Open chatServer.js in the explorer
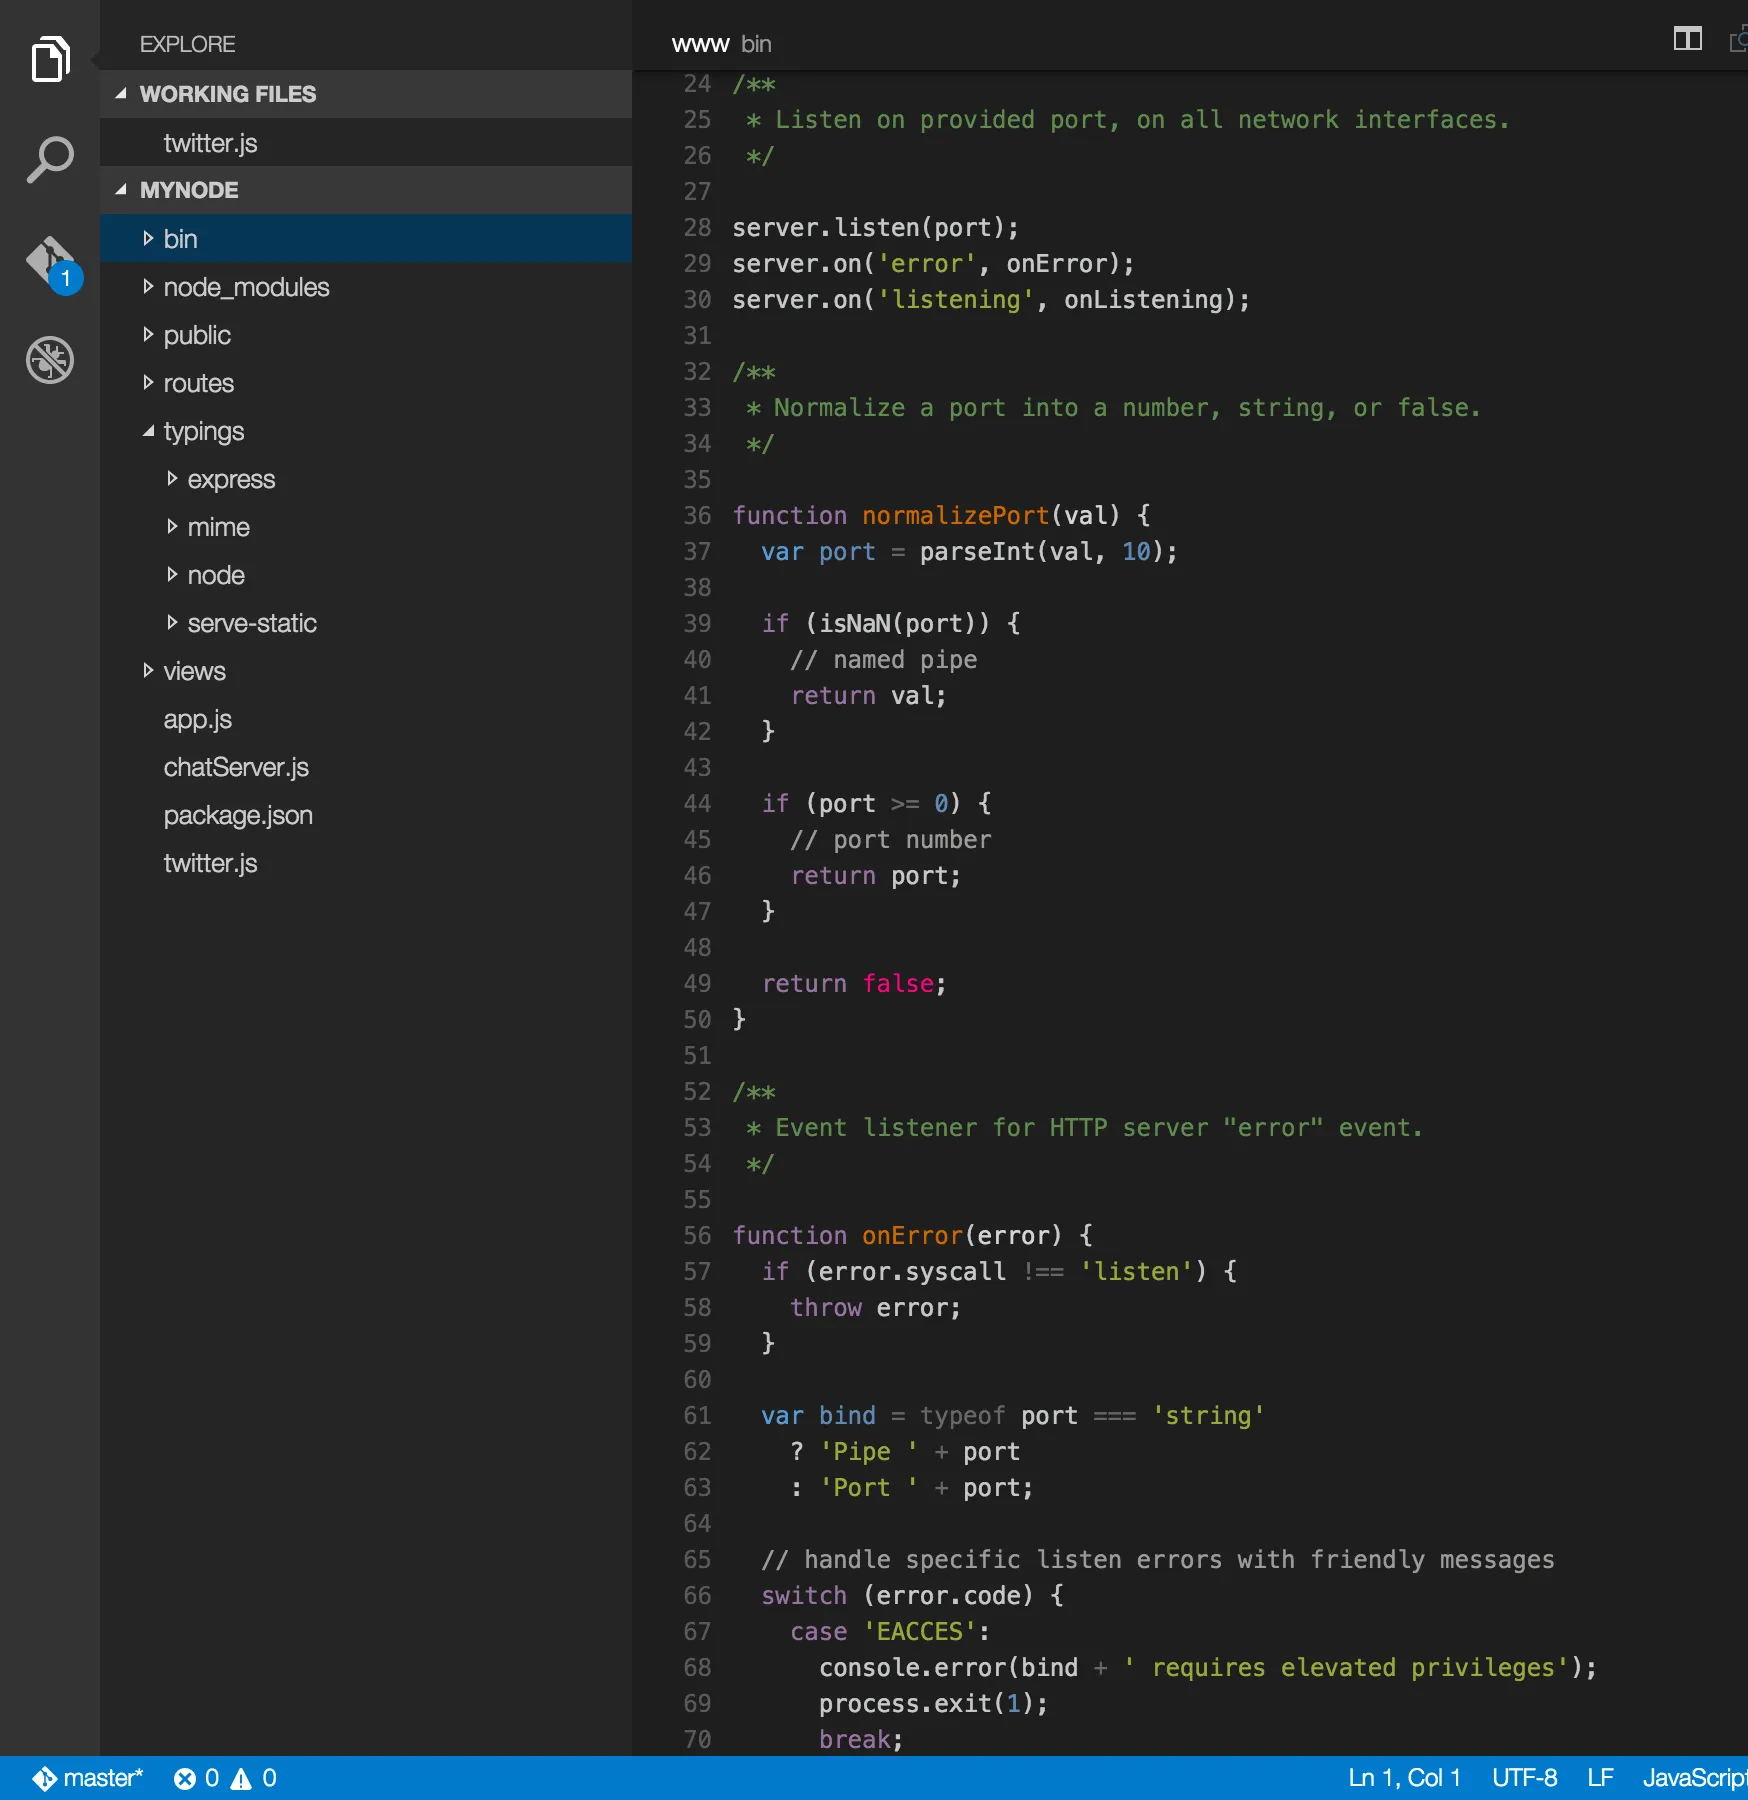The width and height of the screenshot is (1748, 1800). (x=236, y=767)
